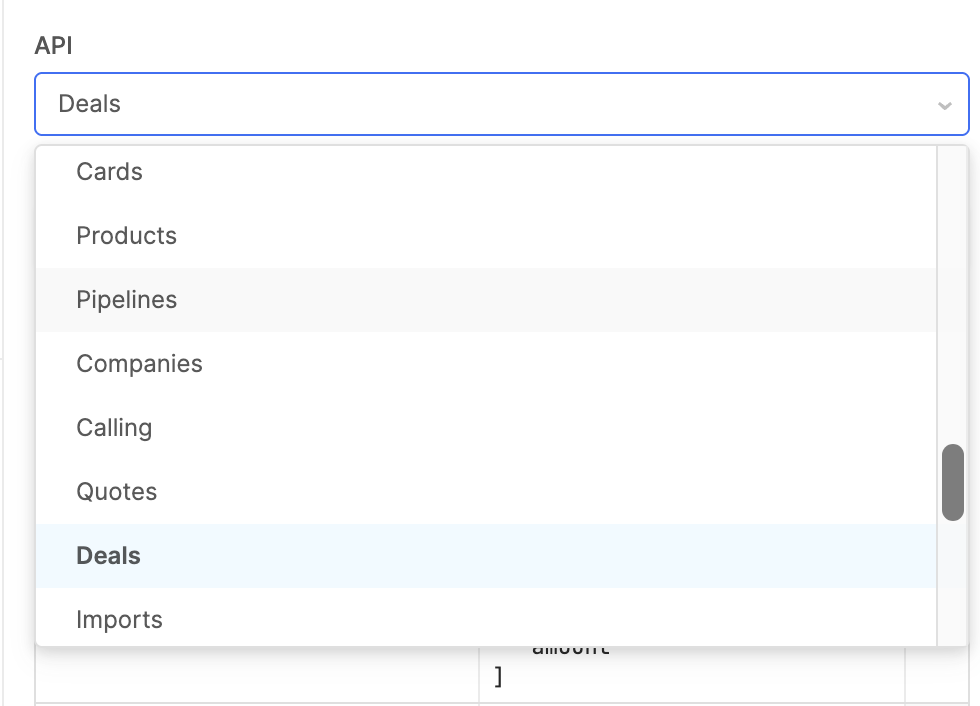Collapse the API dropdown using its chevron arrow
The image size is (980, 706).
click(x=944, y=105)
